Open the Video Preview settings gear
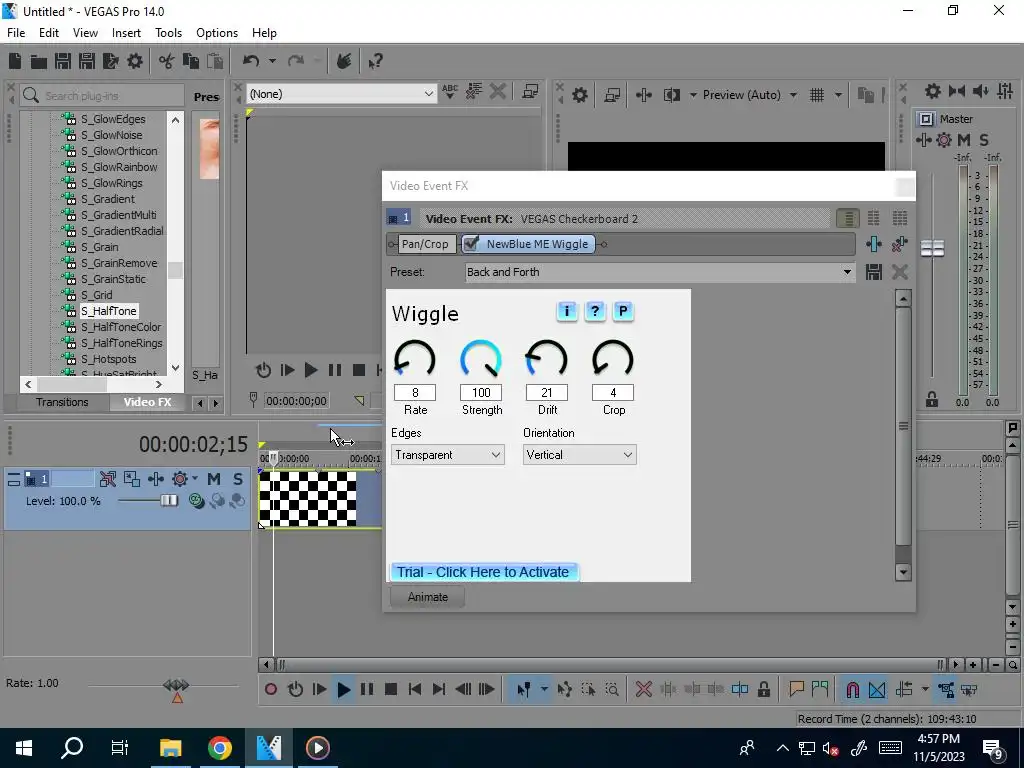Image resolution: width=1024 pixels, height=768 pixels. (x=579, y=95)
